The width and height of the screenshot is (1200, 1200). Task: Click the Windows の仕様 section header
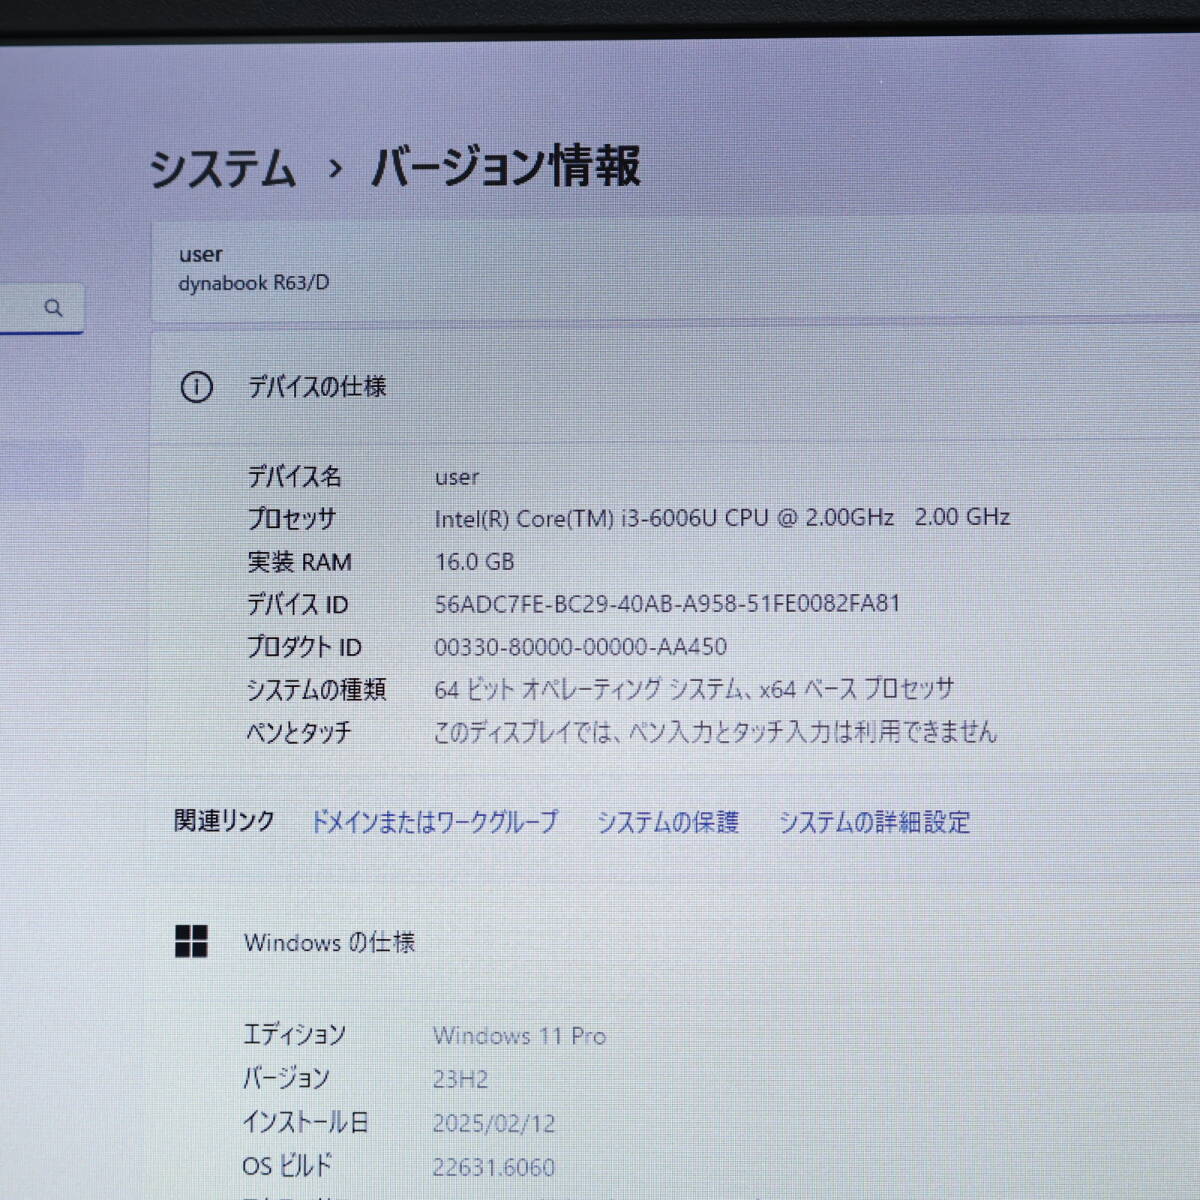[329, 942]
